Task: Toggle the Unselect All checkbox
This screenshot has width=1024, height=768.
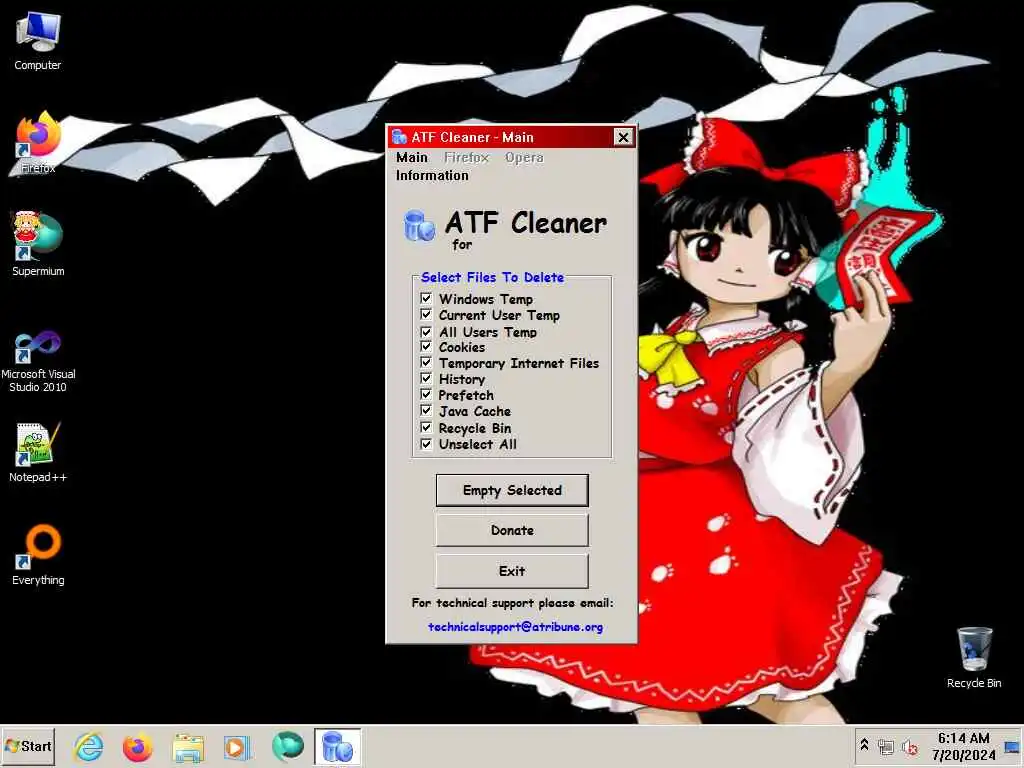Action: 426,444
